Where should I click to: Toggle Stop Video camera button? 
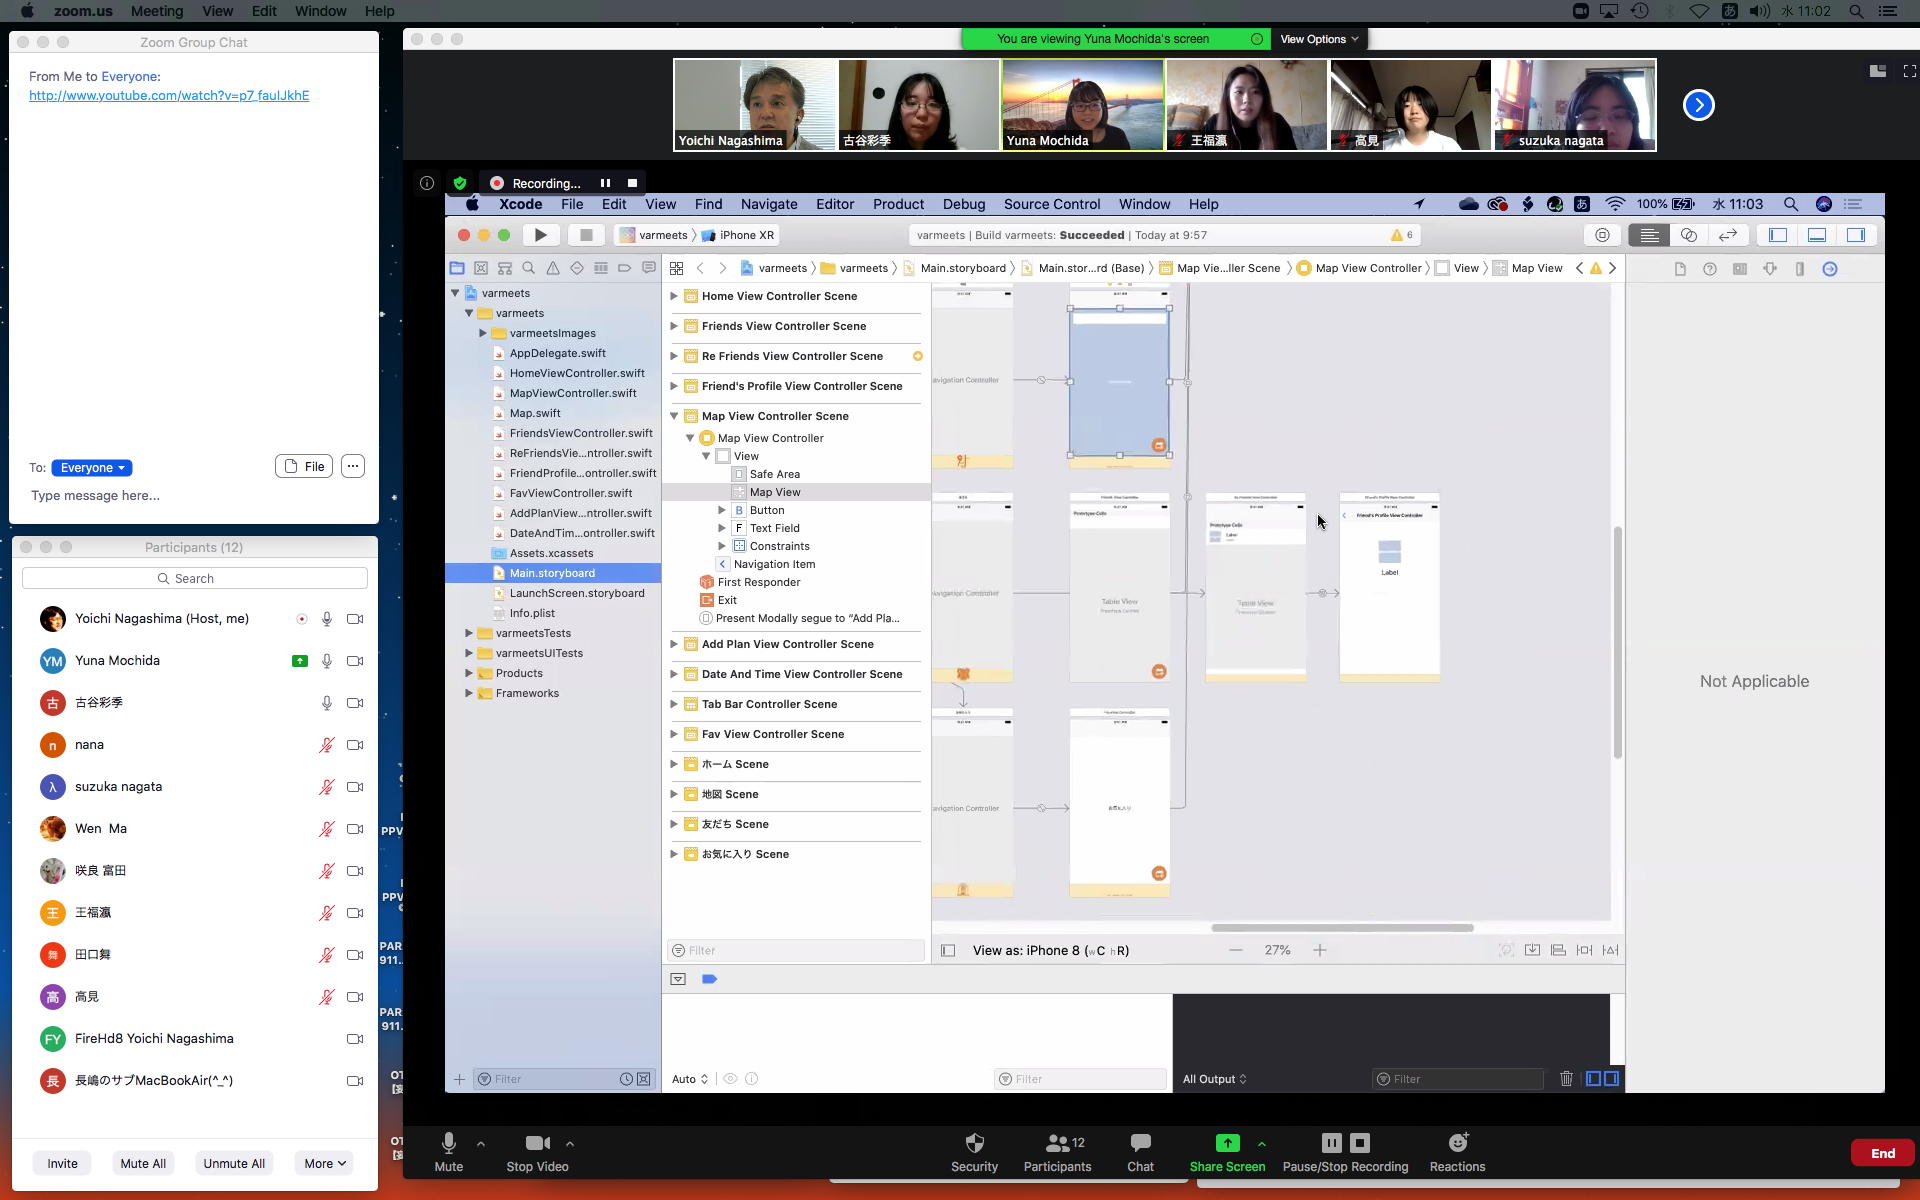click(537, 1143)
